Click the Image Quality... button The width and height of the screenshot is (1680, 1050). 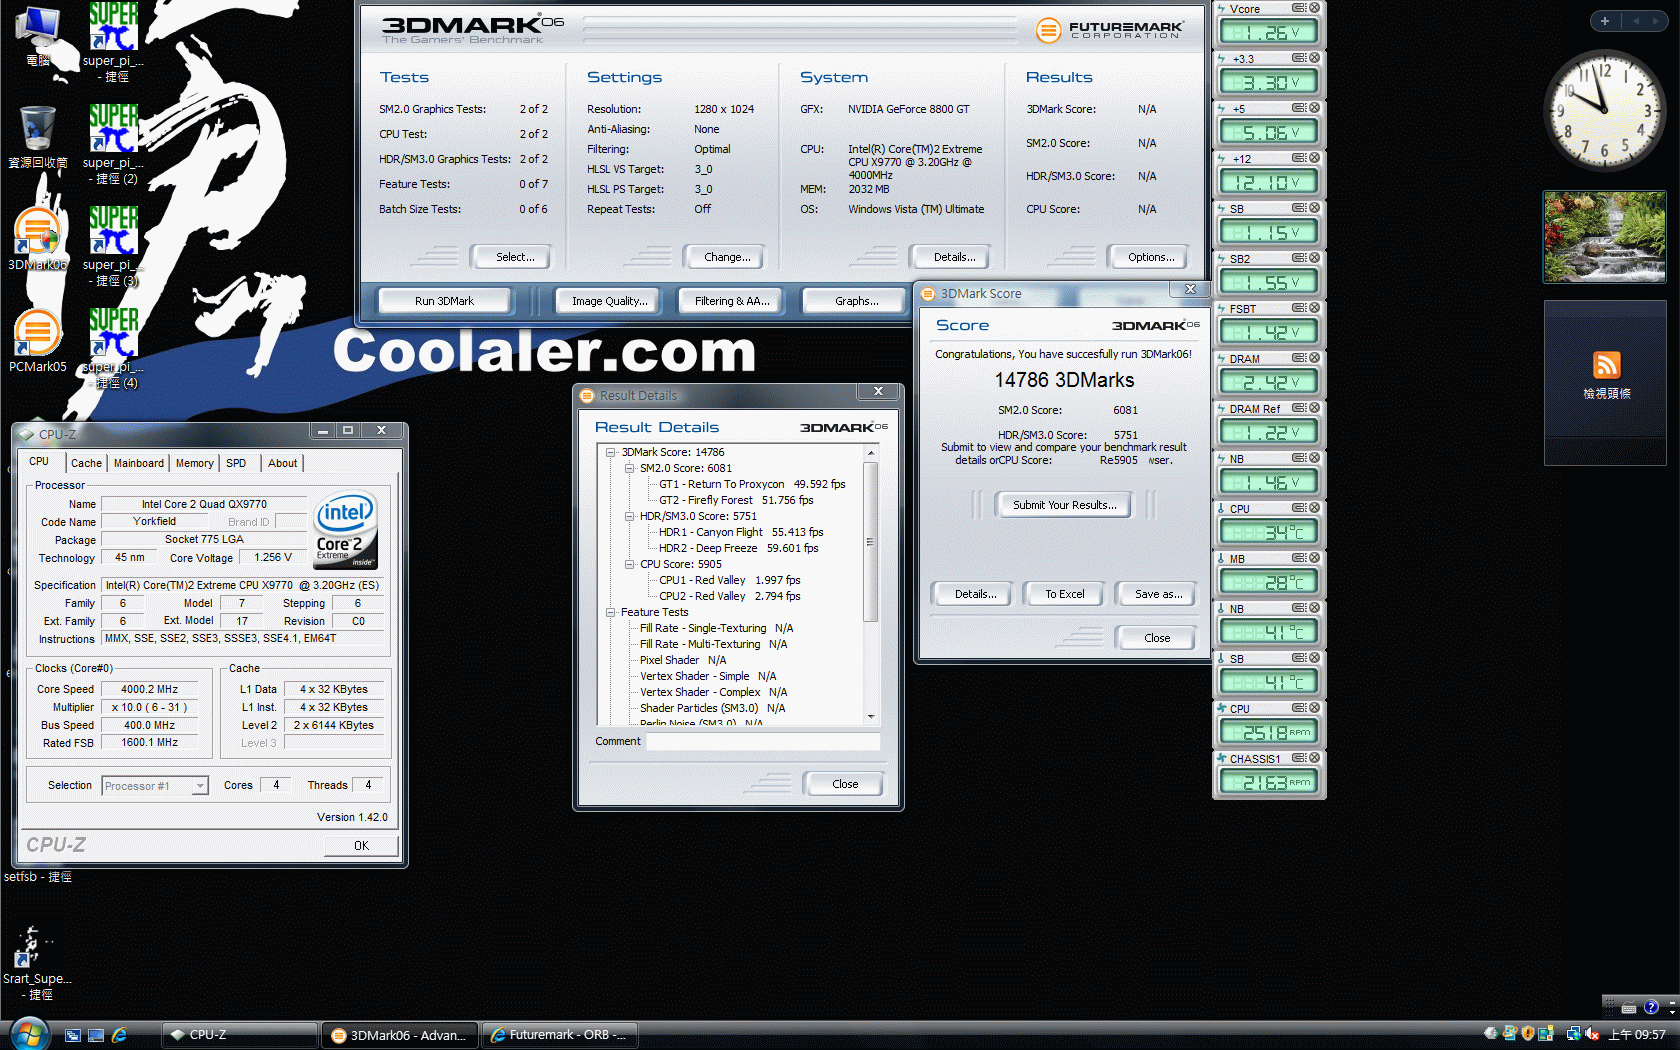click(x=609, y=301)
